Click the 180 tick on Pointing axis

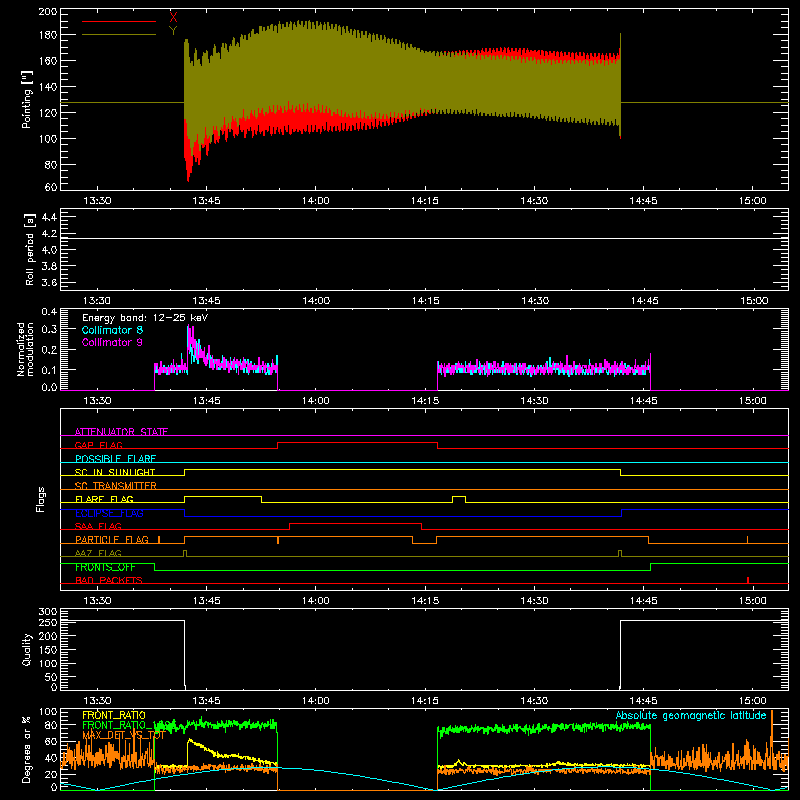click(x=47, y=35)
